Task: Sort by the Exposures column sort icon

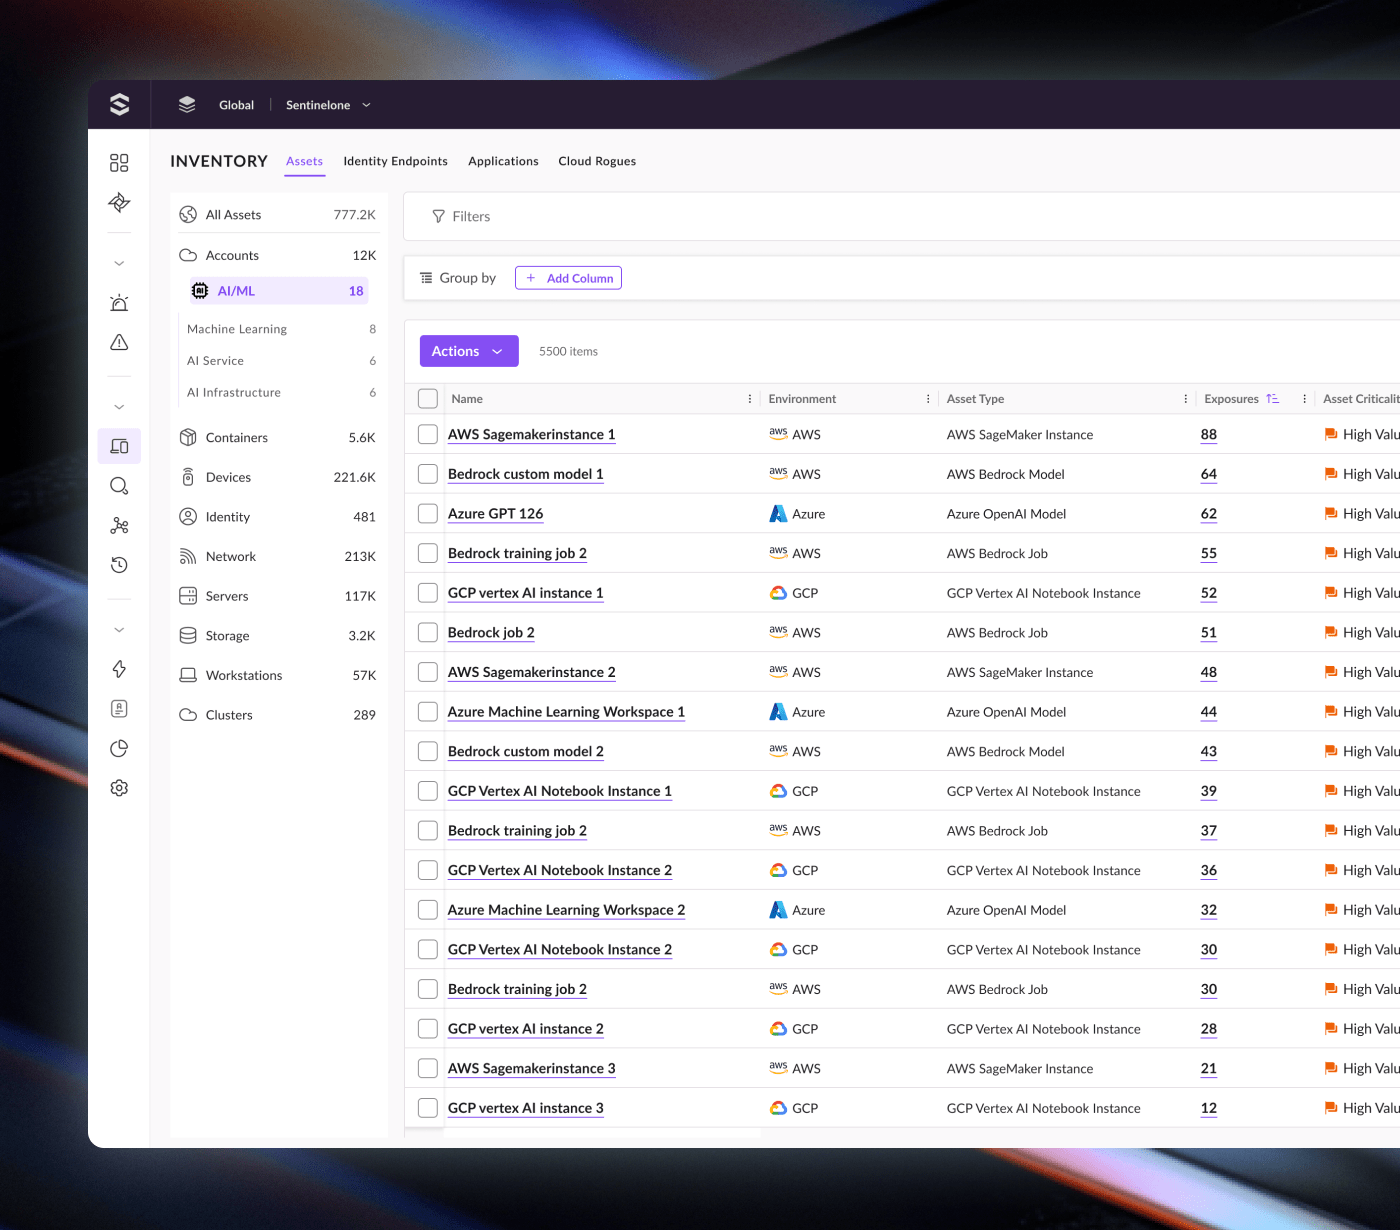Action: pyautogui.click(x=1272, y=399)
